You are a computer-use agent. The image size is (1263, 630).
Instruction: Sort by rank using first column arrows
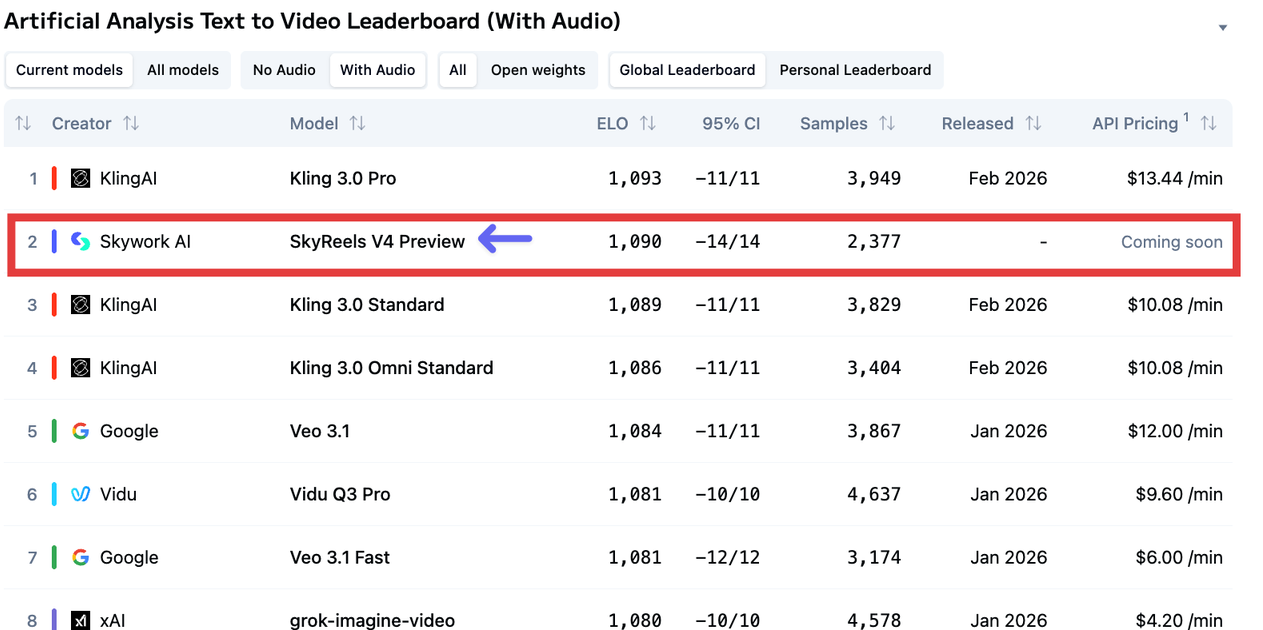[23, 124]
